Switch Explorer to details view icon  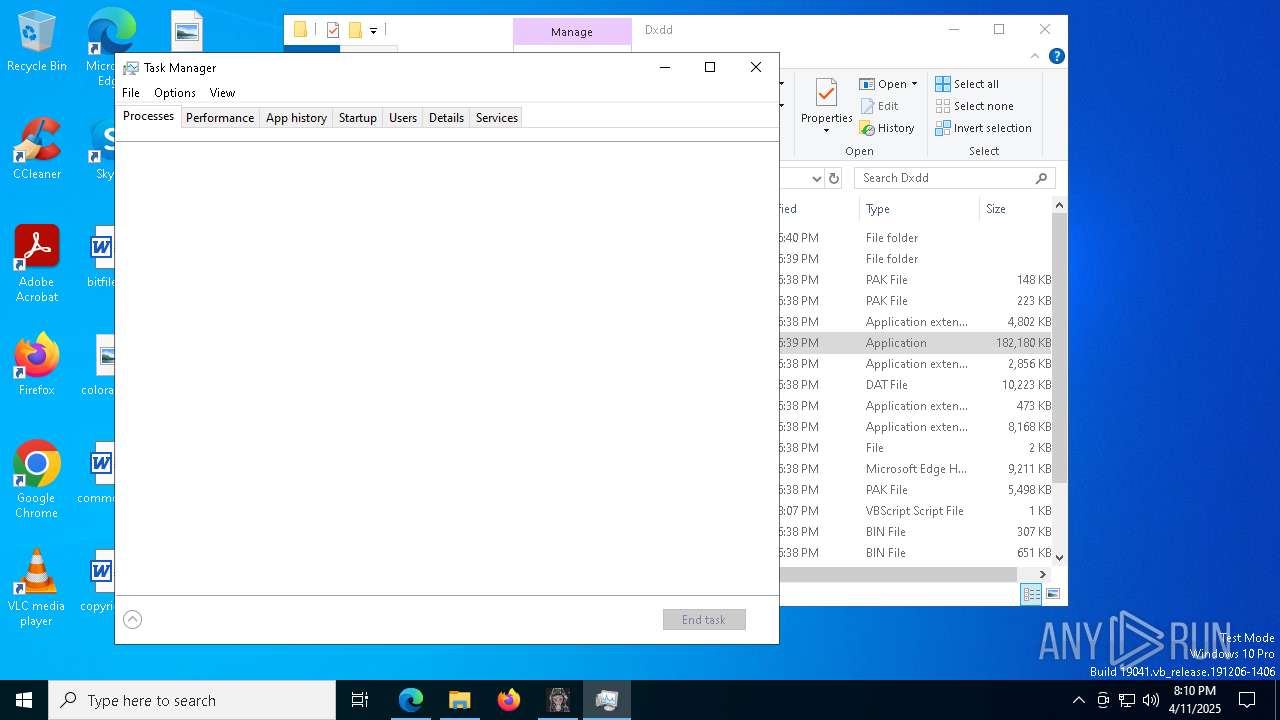1031,594
